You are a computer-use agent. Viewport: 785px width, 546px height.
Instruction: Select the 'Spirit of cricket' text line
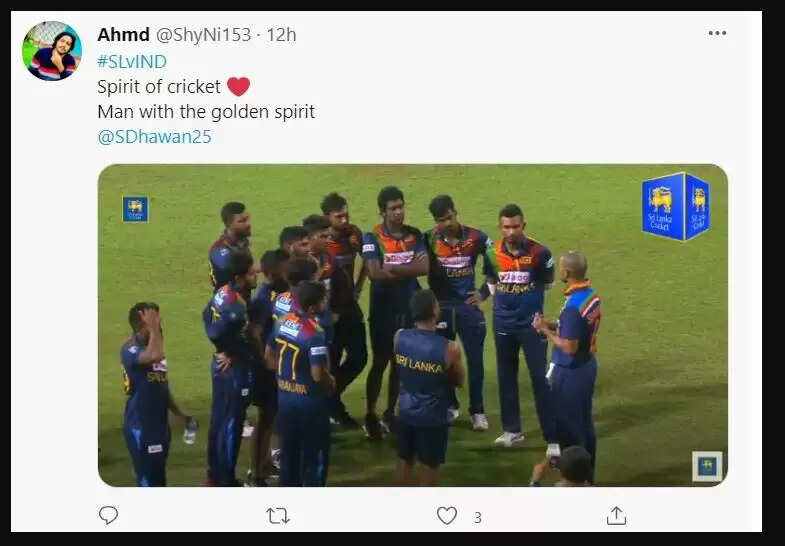click(x=158, y=86)
